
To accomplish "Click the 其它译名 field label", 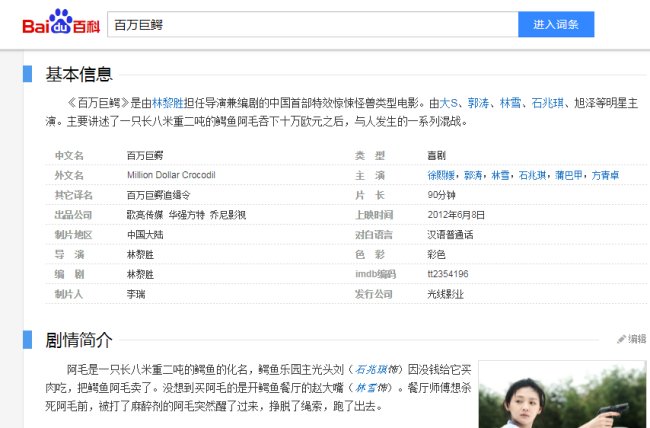I will click(x=73, y=195).
